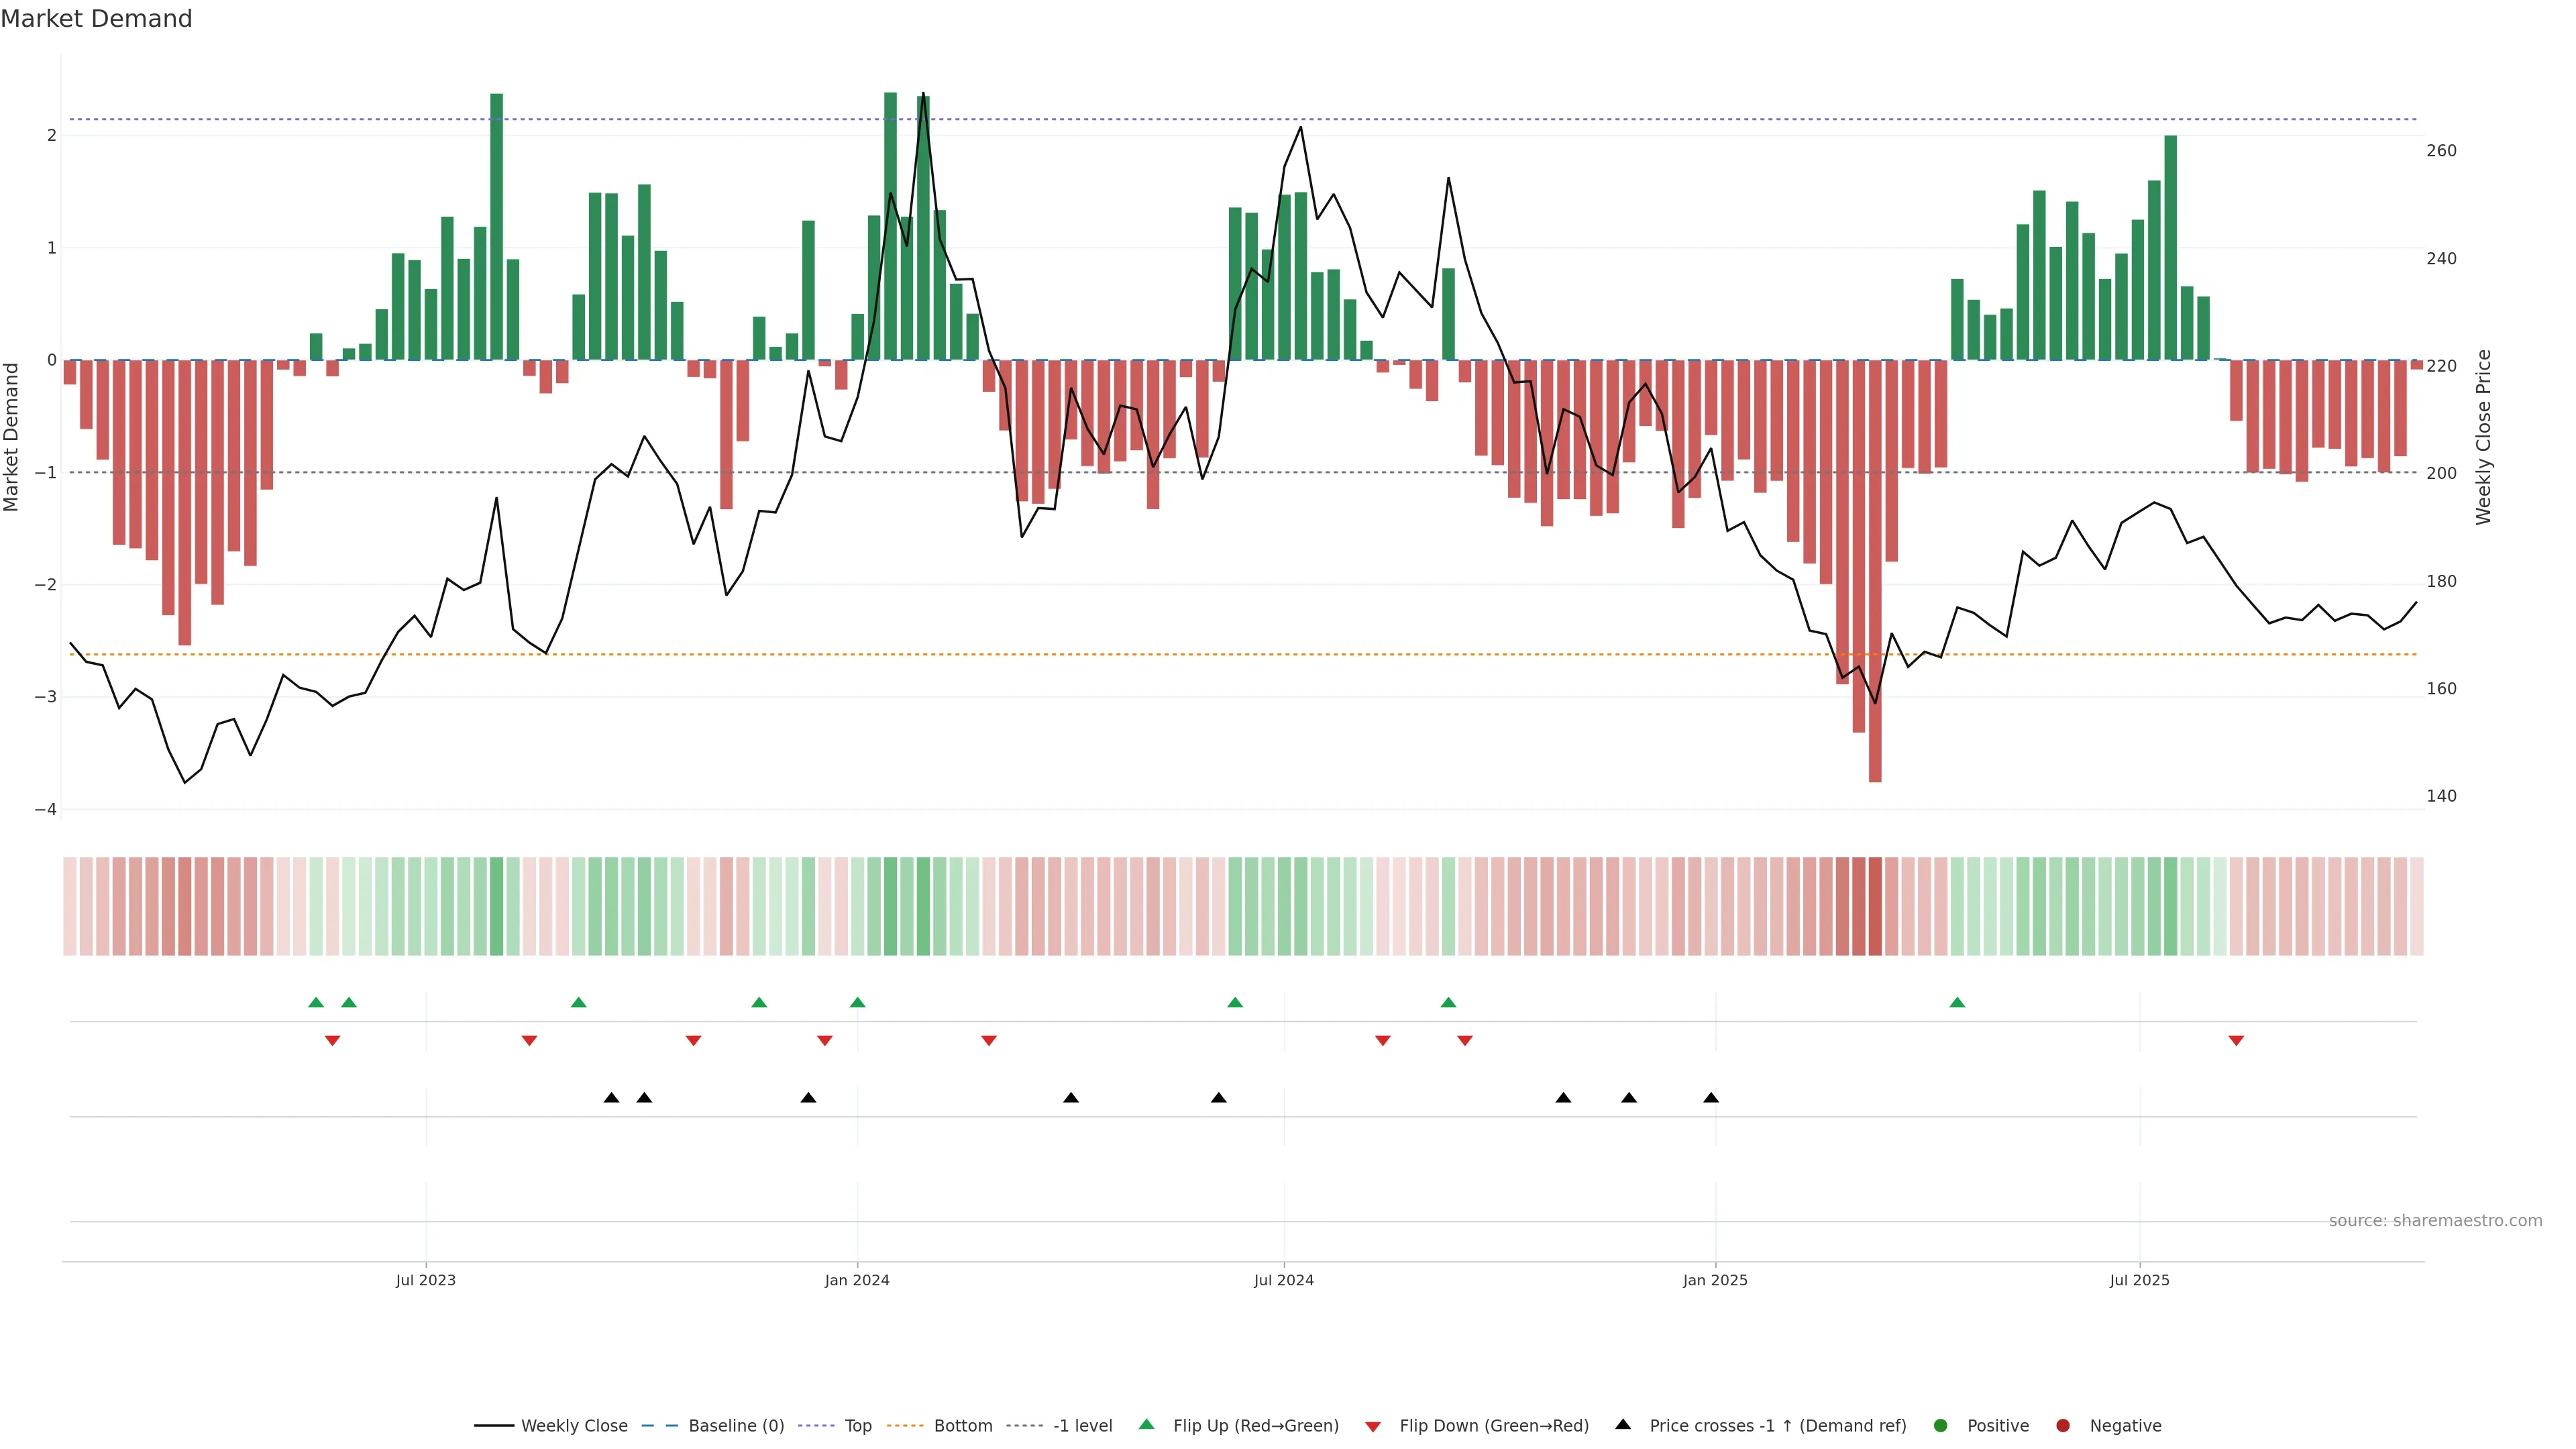Click the Weekly Close Price axis title
This screenshot has height=1449, width=2576.
pyautogui.click(x=2483, y=437)
